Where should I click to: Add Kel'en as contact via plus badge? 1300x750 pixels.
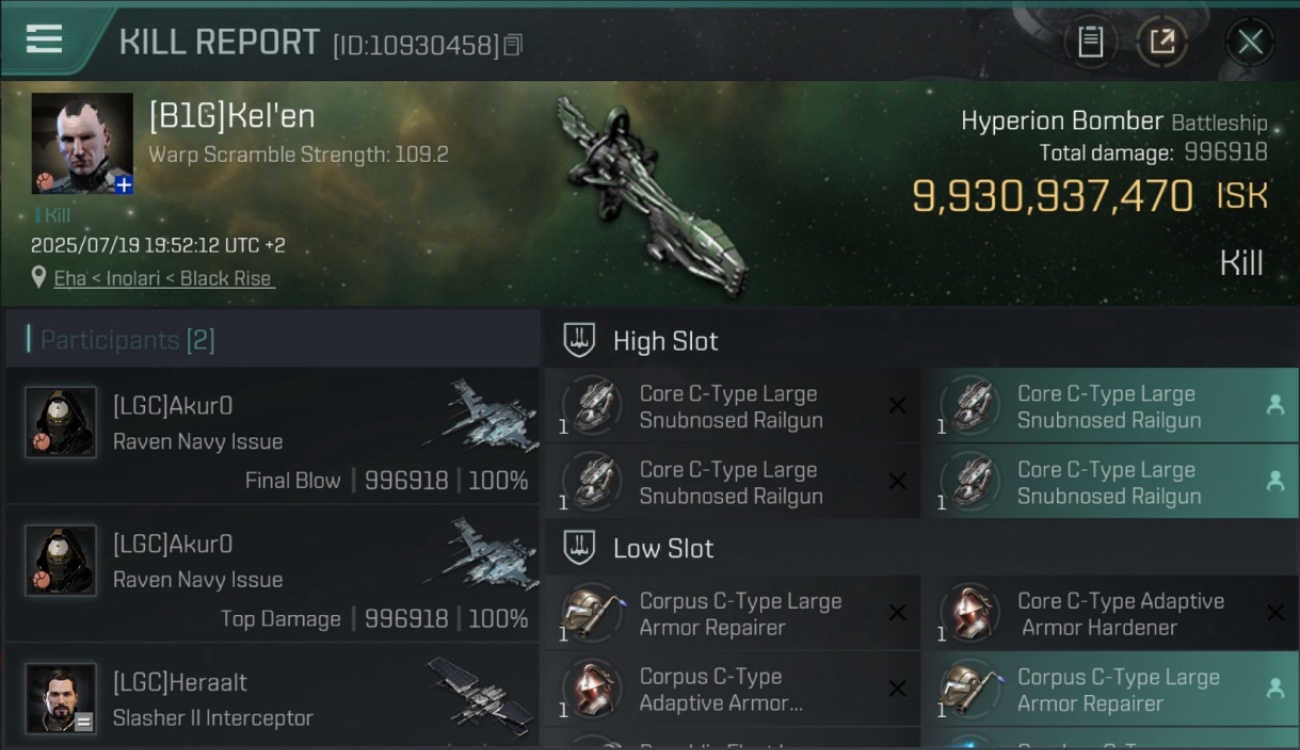123,184
